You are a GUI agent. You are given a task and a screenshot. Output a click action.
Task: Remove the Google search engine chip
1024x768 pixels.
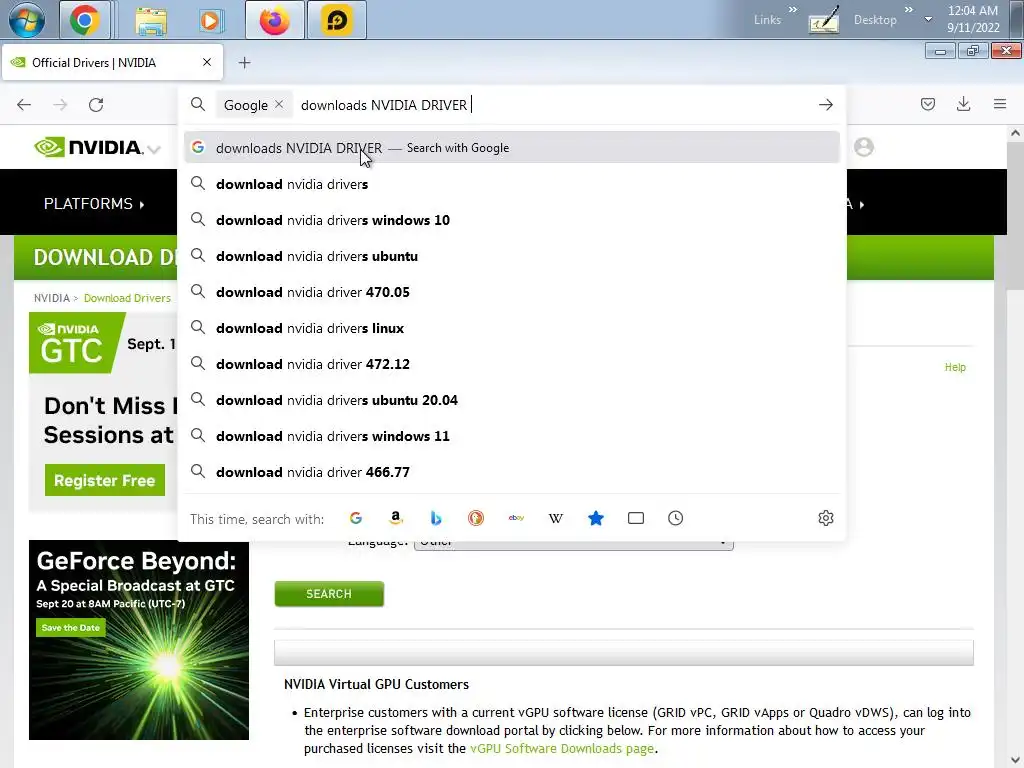click(279, 104)
